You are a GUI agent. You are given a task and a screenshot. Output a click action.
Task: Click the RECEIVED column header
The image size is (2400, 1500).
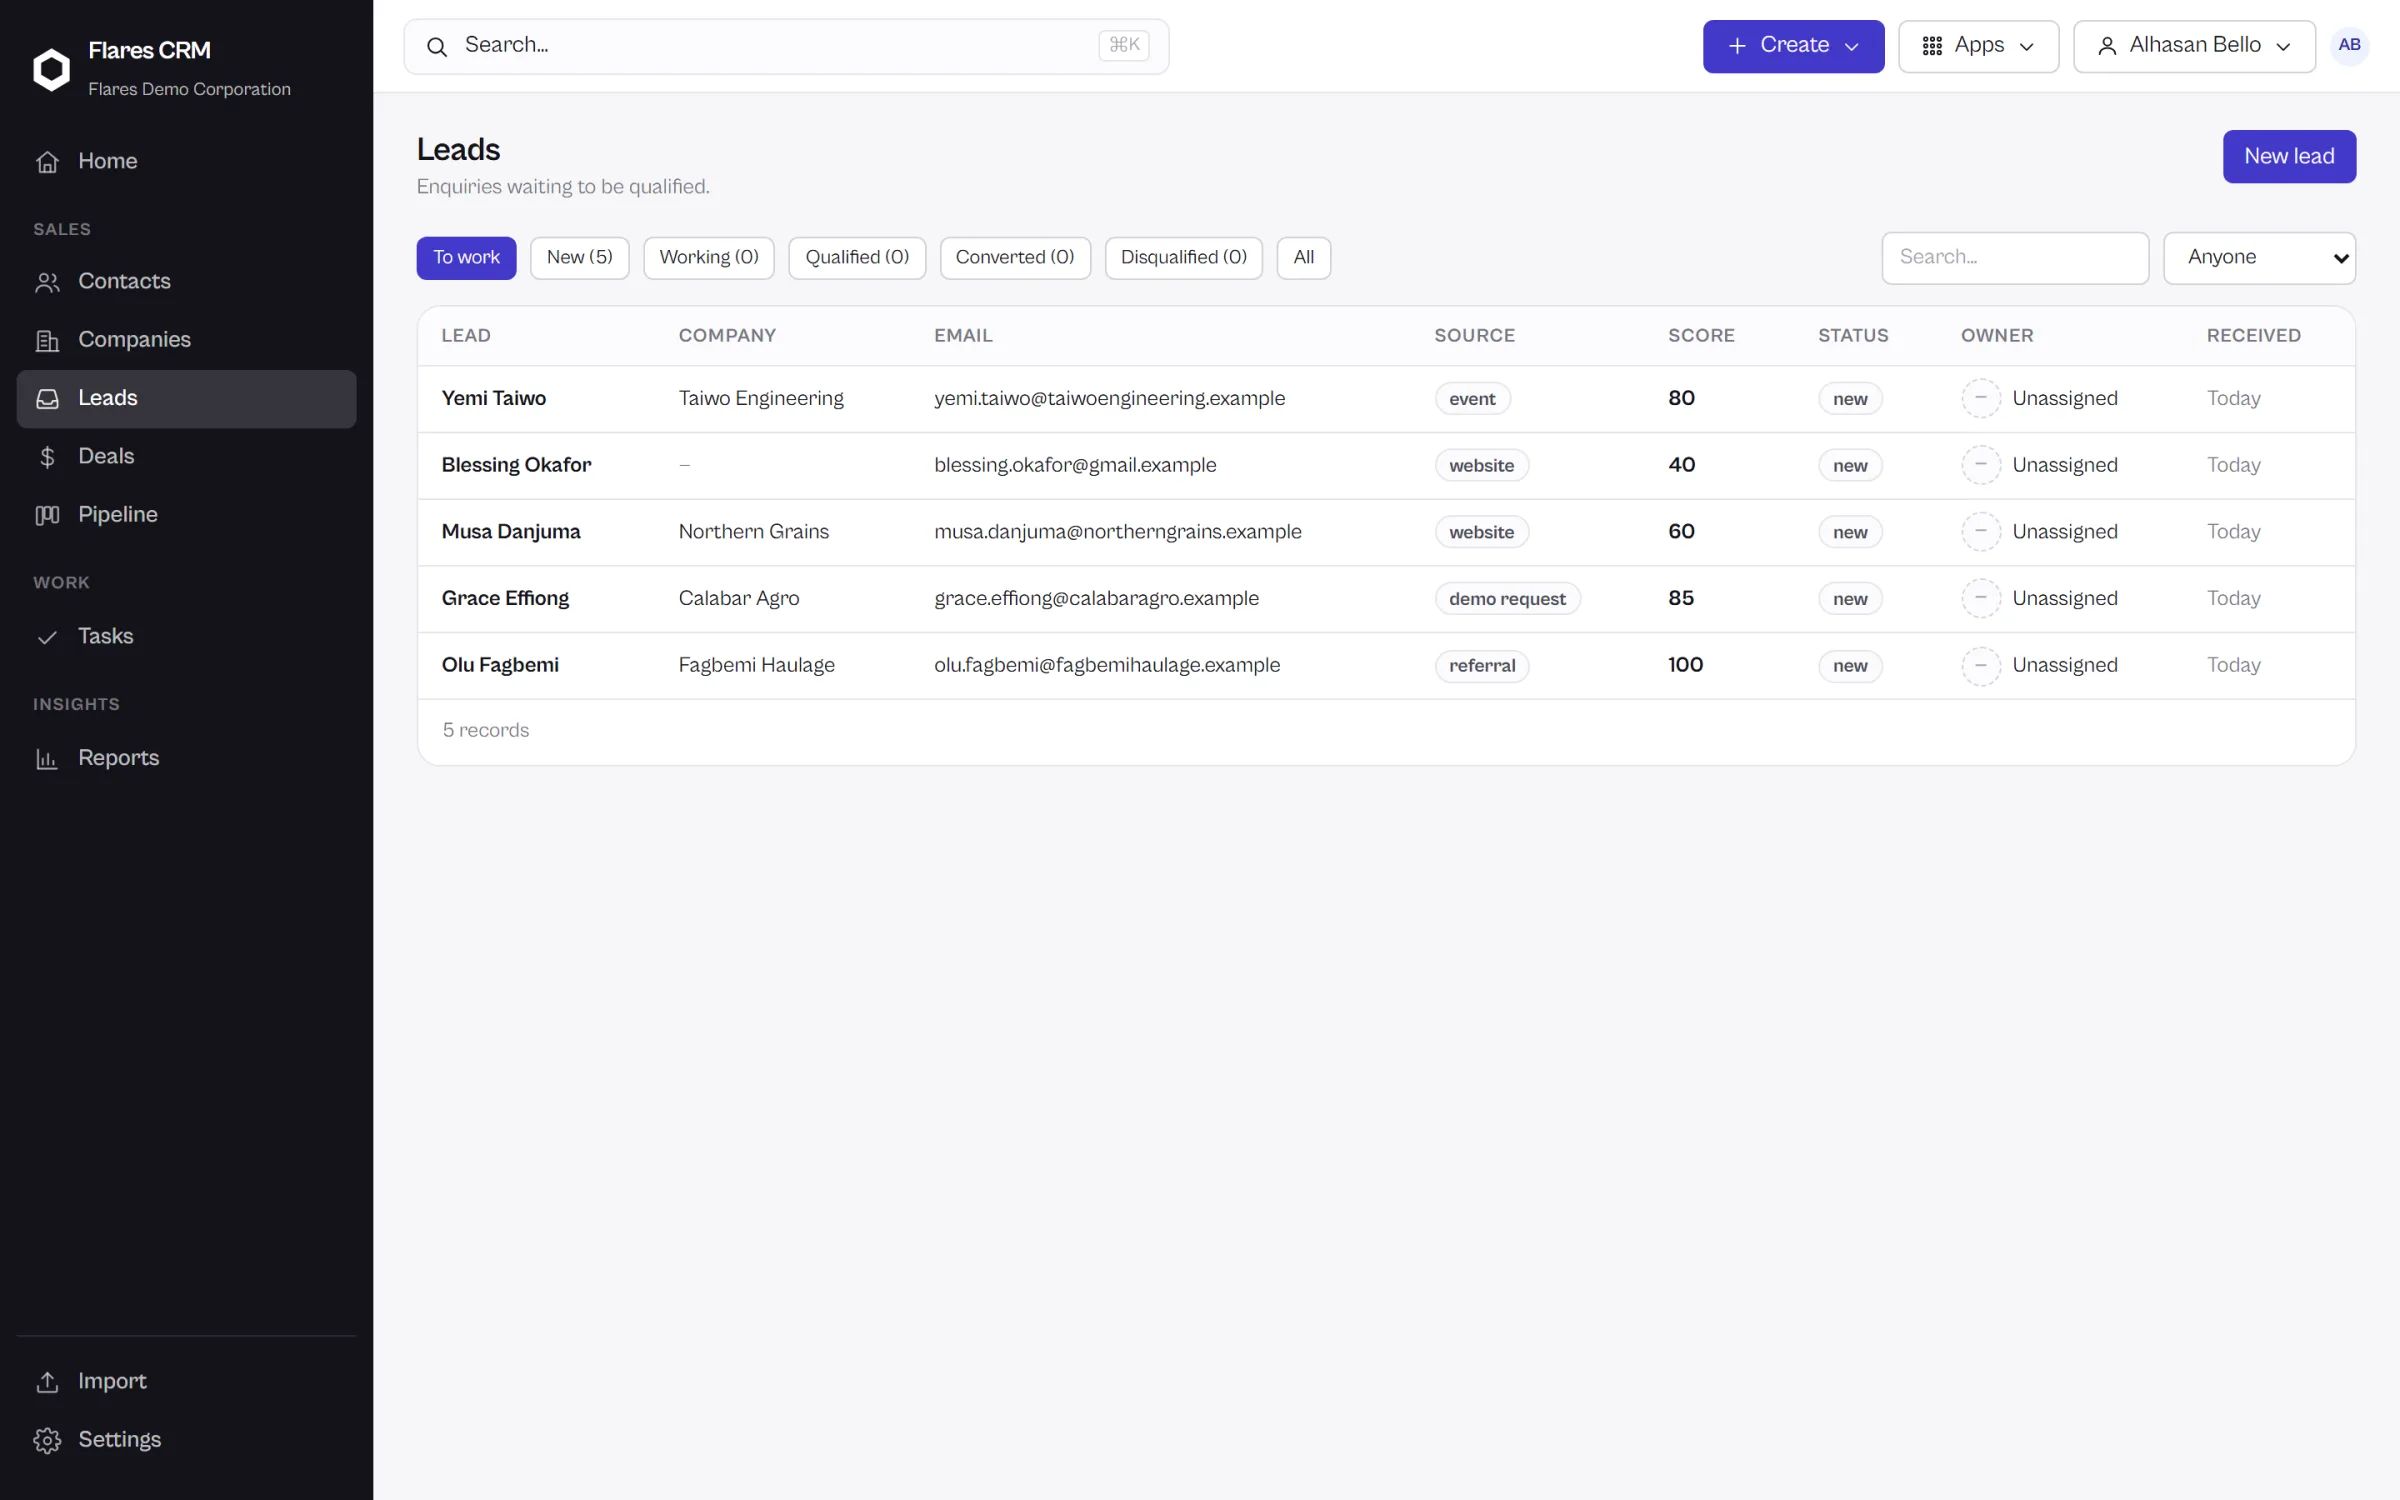[x=2253, y=336]
